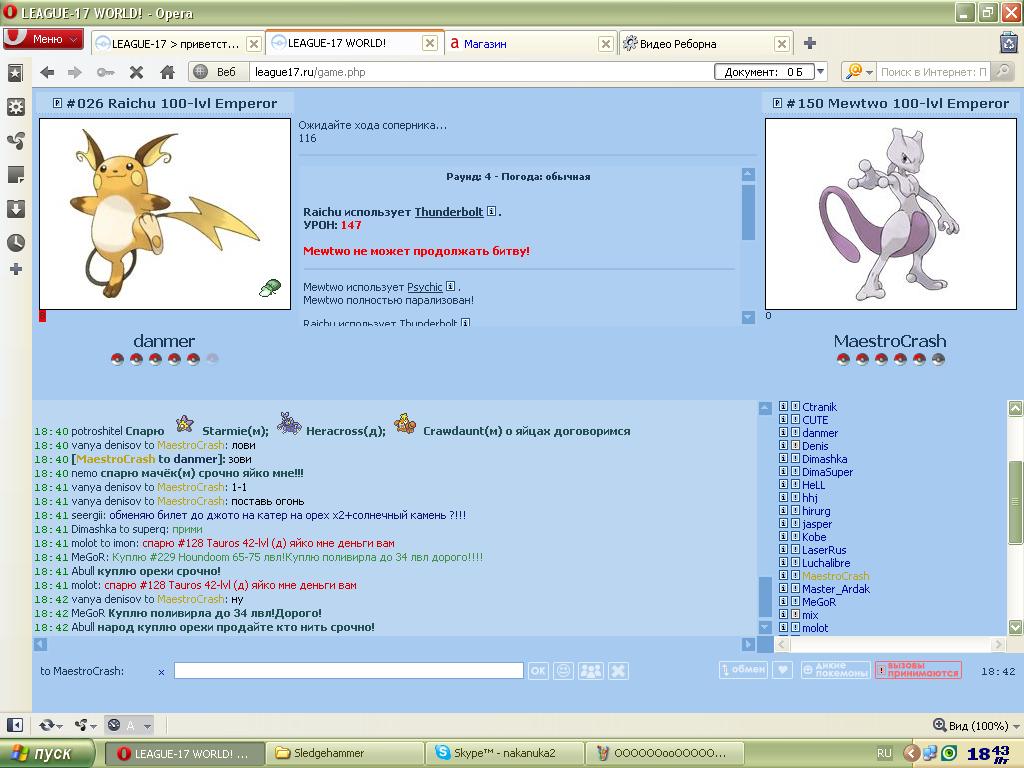
Task: Click the battle log scrollbar thumb
Action: (x=748, y=212)
